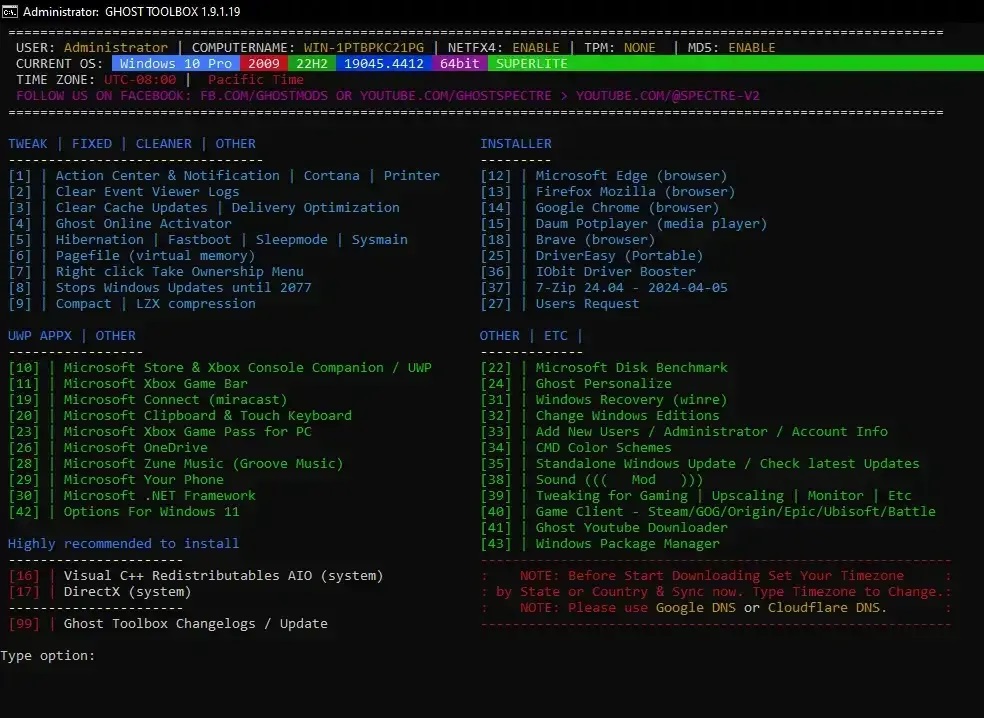Click the cmd icon in title bar
Image resolution: width=984 pixels, height=718 pixels.
[11, 12]
